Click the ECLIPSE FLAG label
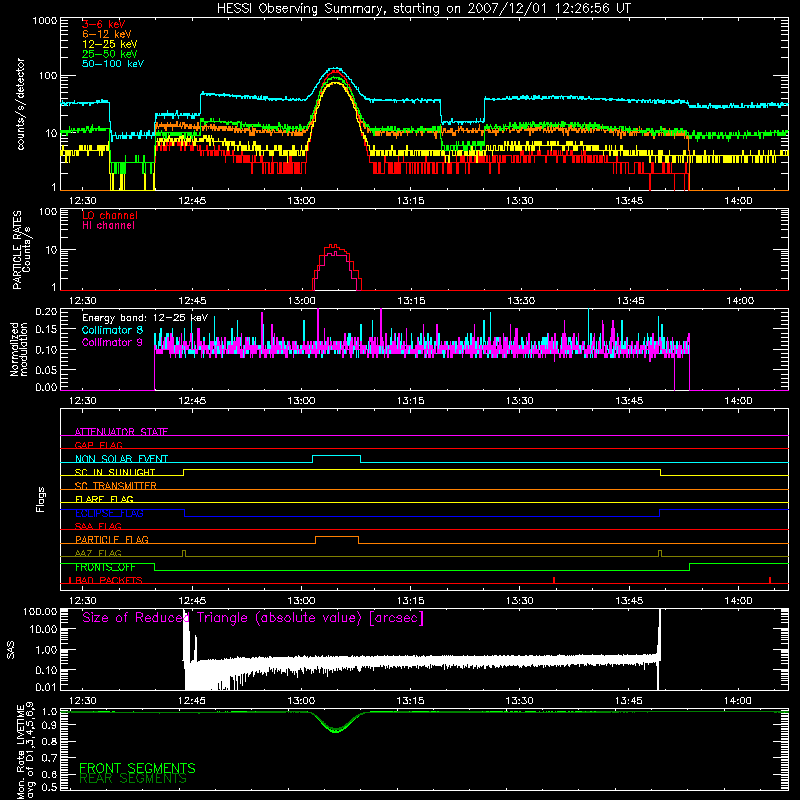Screen dimensions: 800x800 click(109, 513)
